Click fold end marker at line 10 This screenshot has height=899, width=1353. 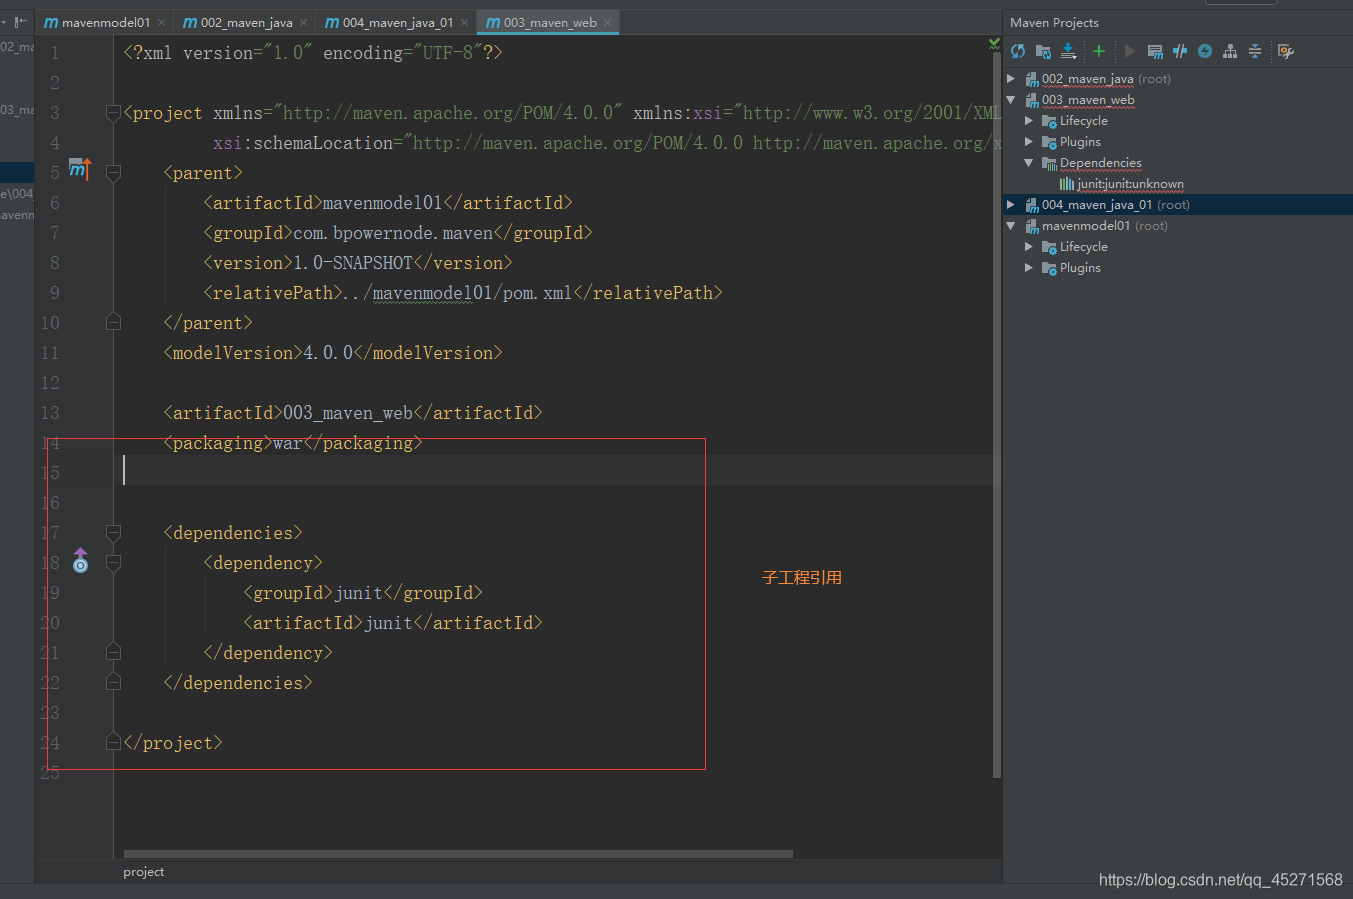coord(113,322)
